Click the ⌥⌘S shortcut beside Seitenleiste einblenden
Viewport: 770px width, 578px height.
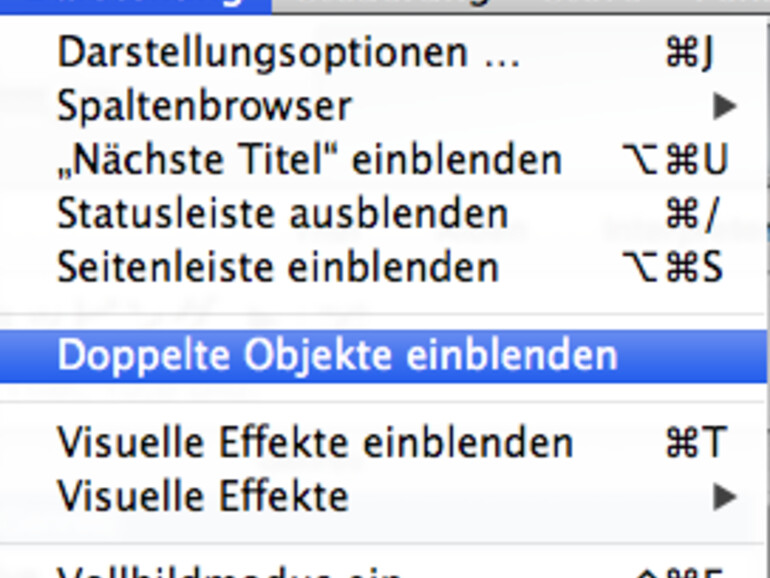673,268
